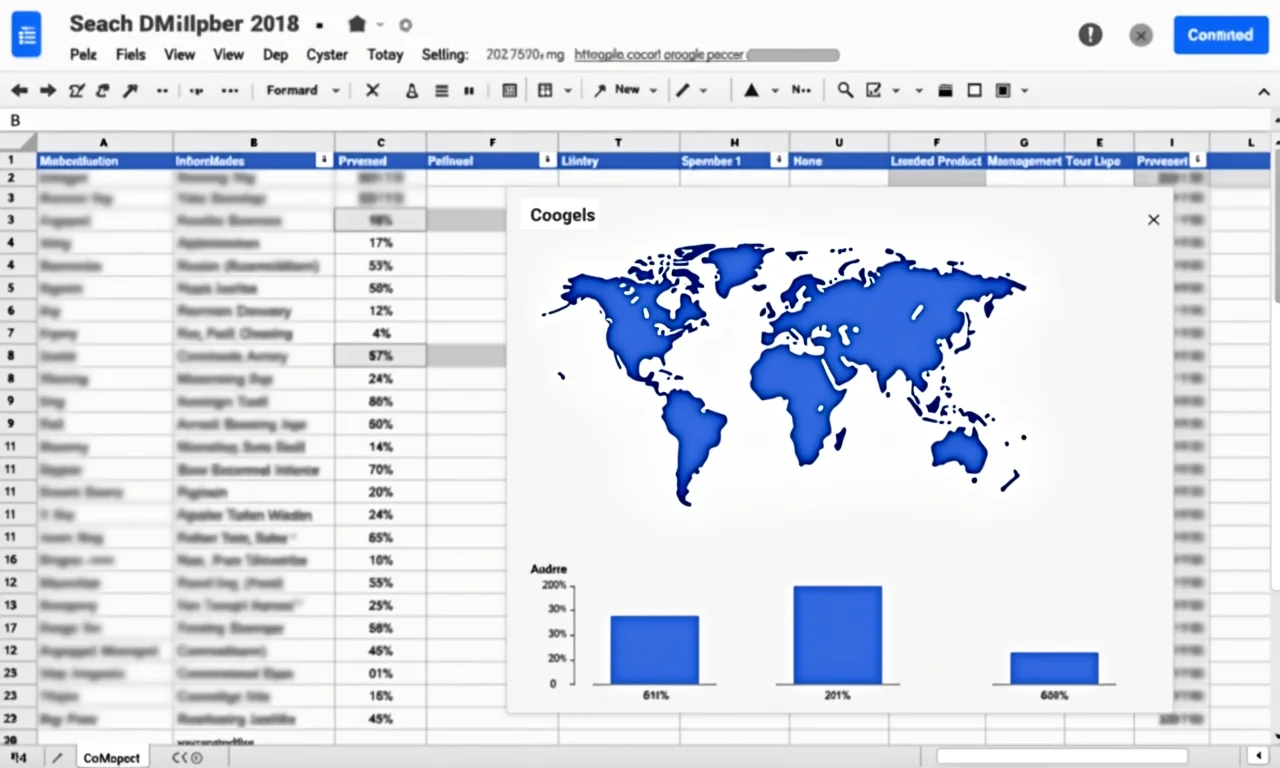The width and height of the screenshot is (1280, 768).
Task: Click the exclamation alert icon
Action: tap(1090, 35)
